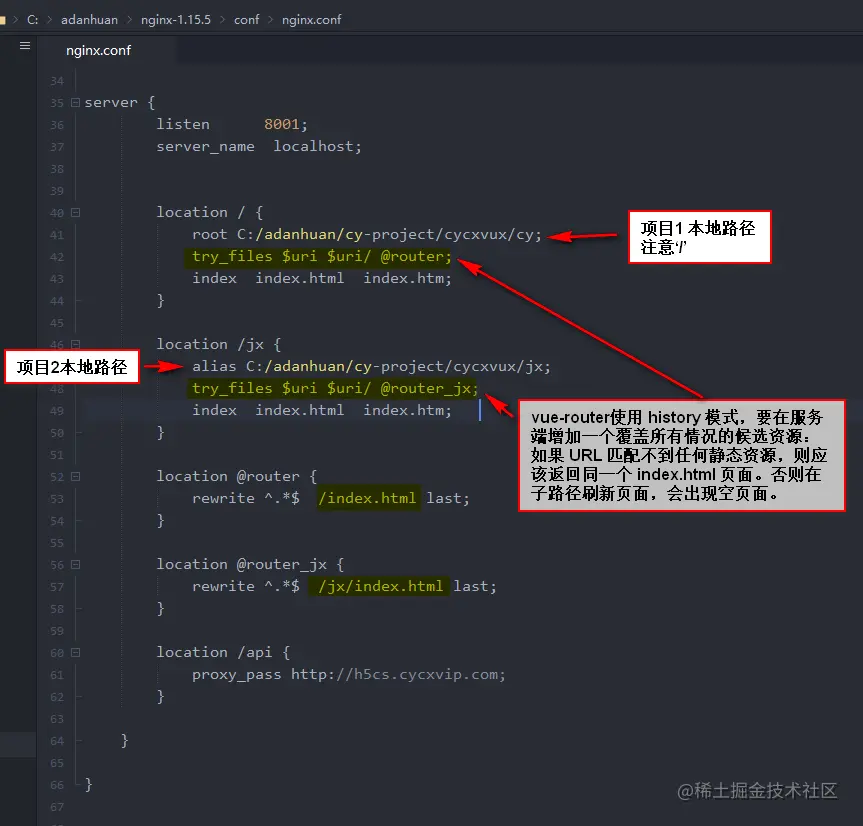Open the nginx-1.15.5 breadcrumb folder
Image resolution: width=863 pixels, height=826 pixels.
(176, 20)
